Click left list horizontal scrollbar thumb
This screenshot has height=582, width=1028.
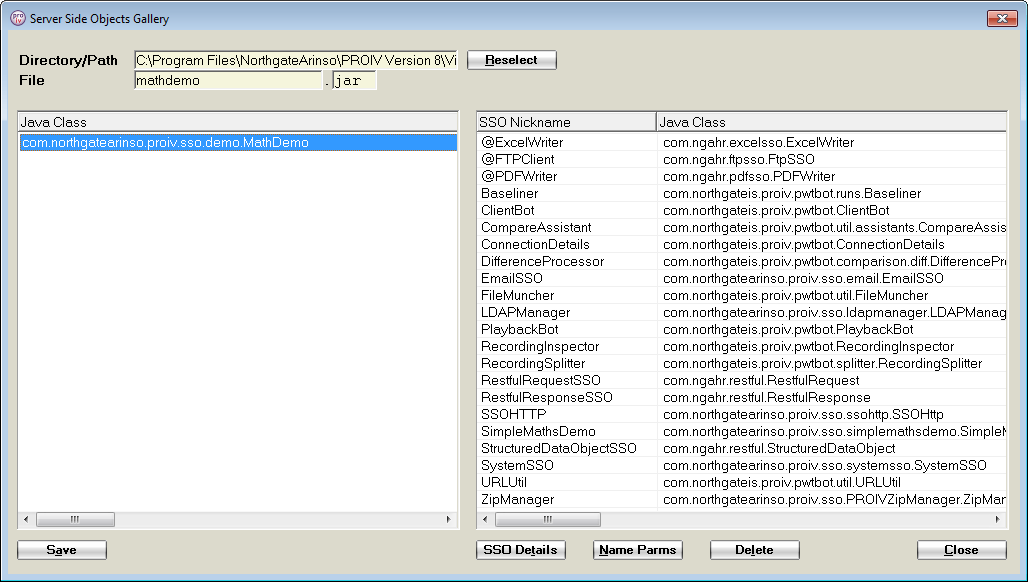click(x=75, y=520)
